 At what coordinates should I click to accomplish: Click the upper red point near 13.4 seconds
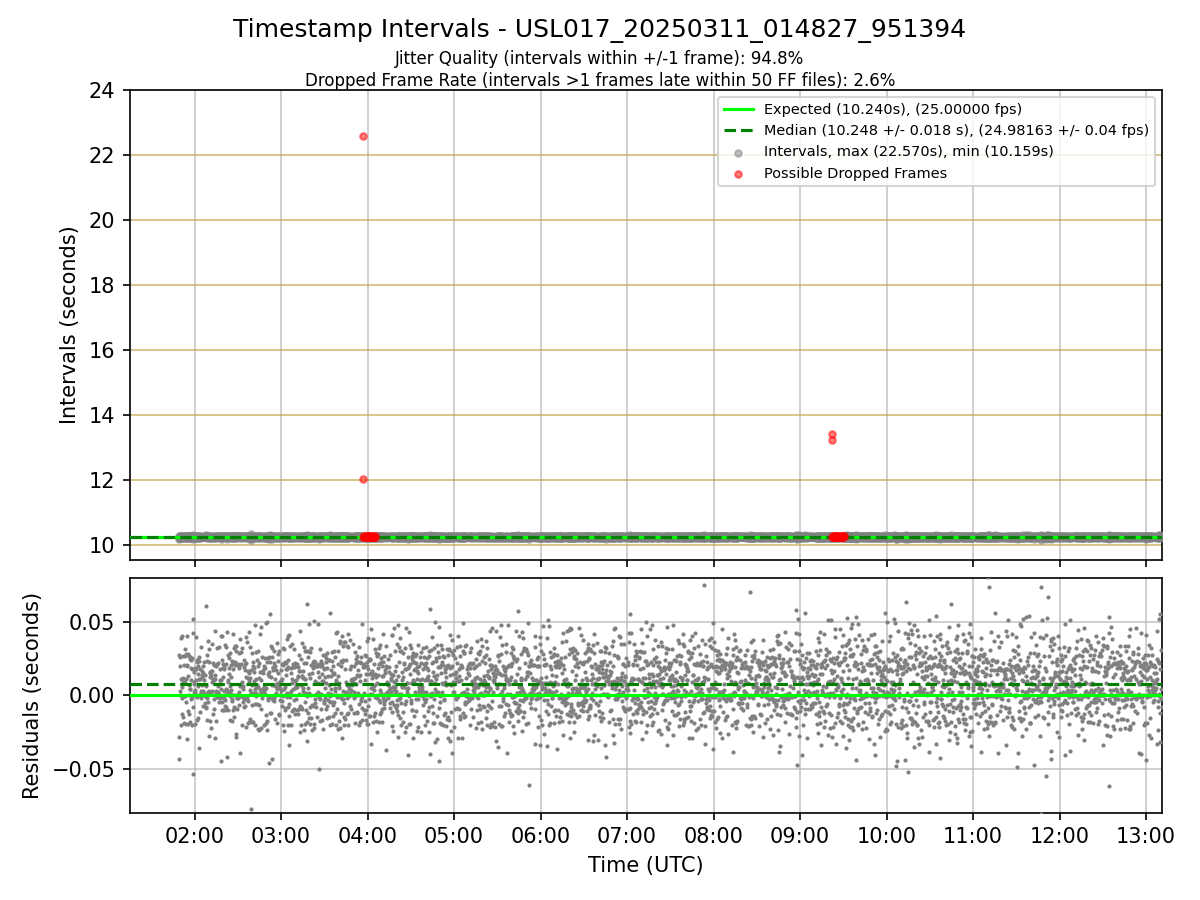[832, 434]
